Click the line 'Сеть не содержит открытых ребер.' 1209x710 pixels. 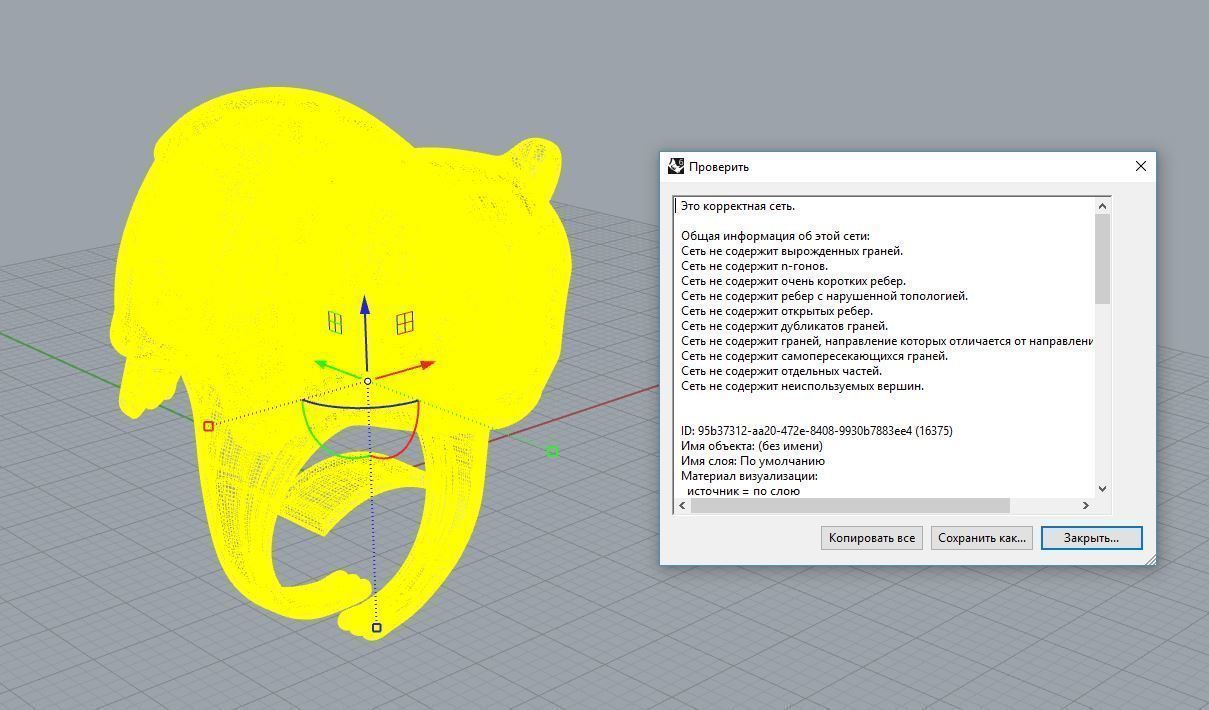[777, 311]
